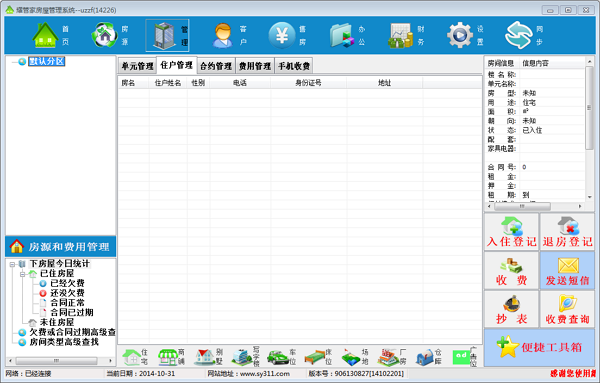The image size is (600, 383).
Task: Switch to the 住户管理 tab
Action: [x=176, y=65]
